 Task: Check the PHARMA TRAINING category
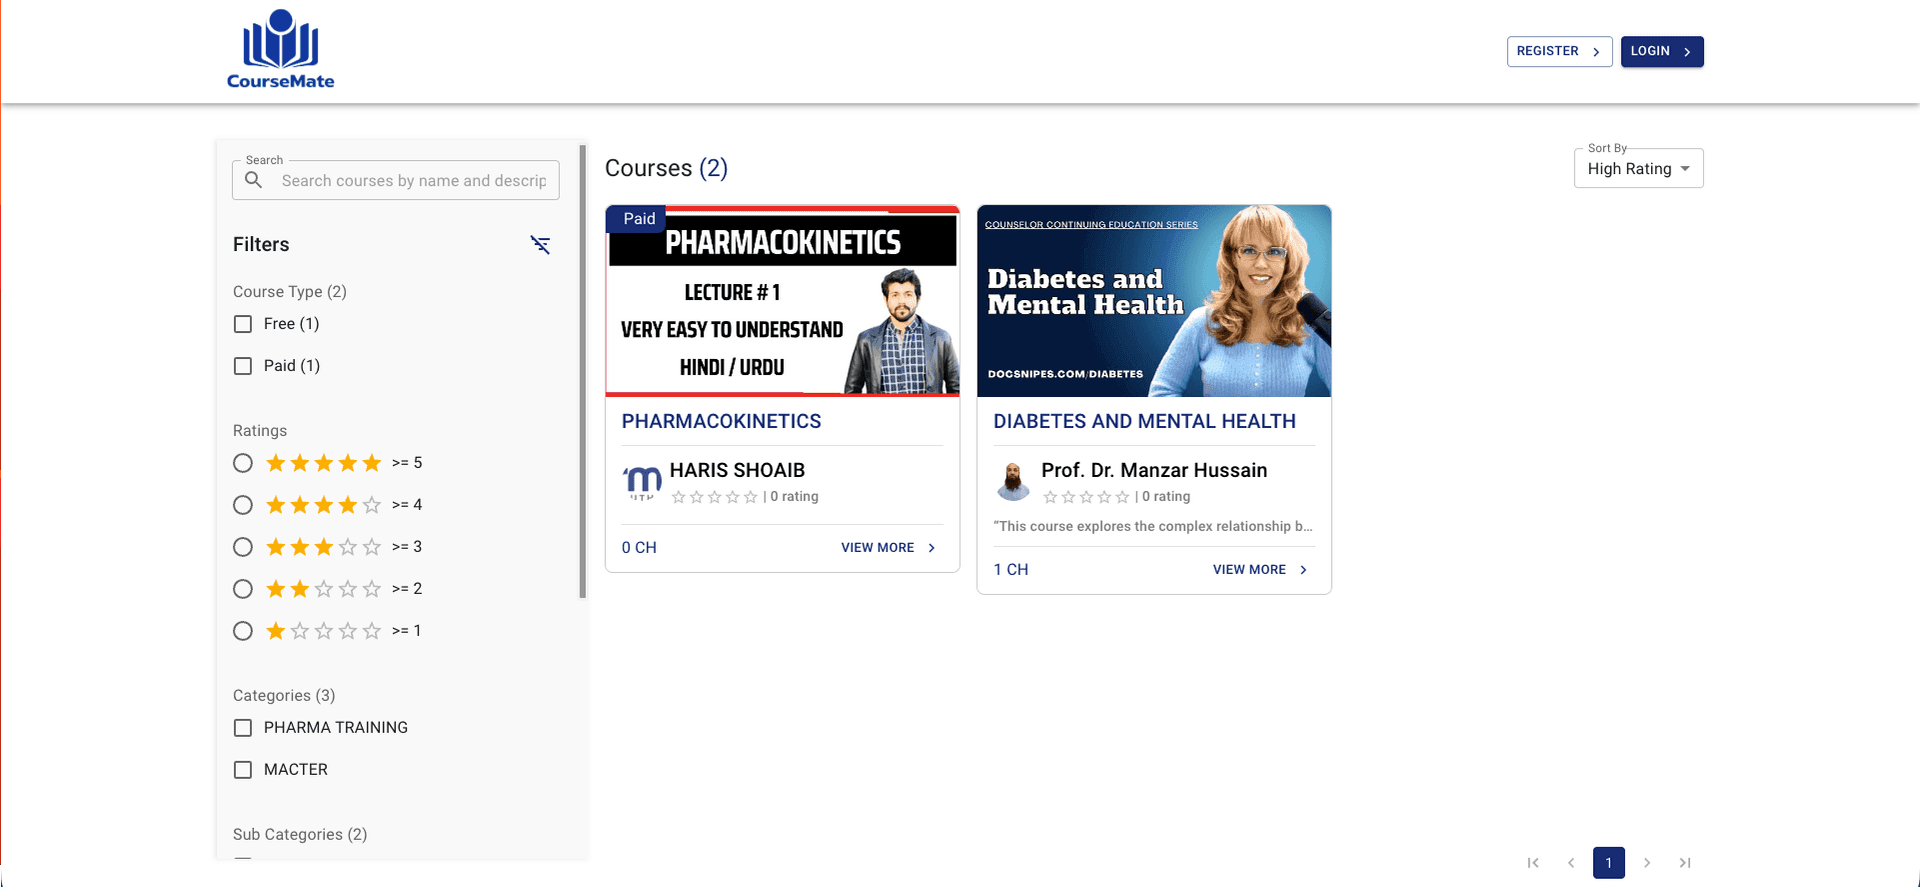243,728
